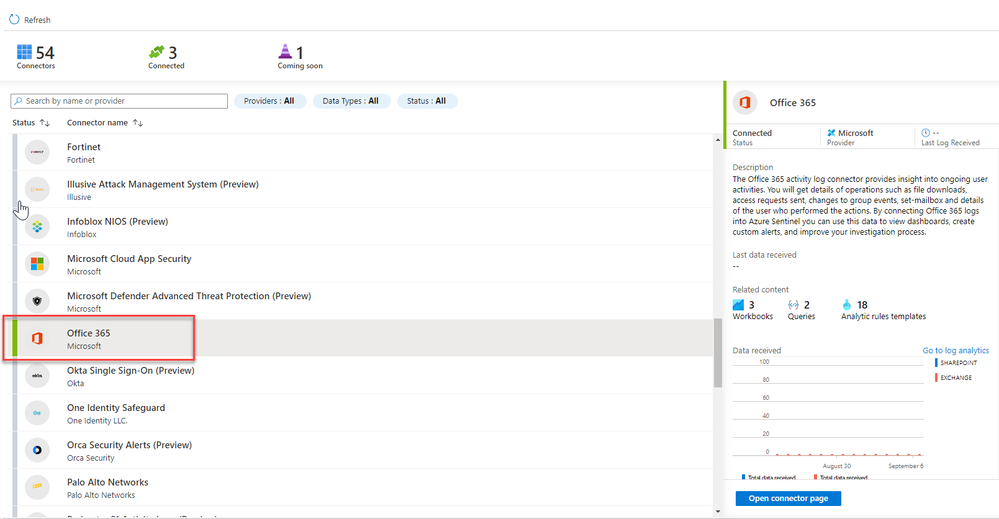Select the Office 365 connector row

363,338
